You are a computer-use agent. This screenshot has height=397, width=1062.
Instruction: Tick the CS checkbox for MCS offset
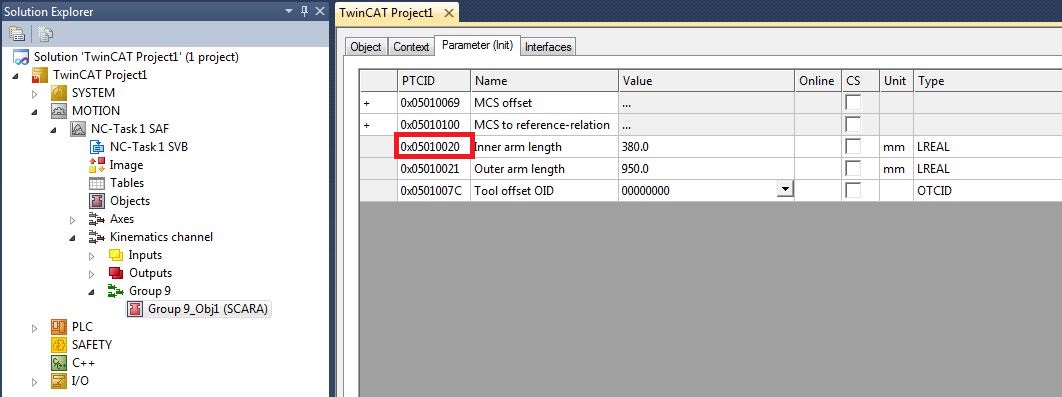[x=853, y=103]
